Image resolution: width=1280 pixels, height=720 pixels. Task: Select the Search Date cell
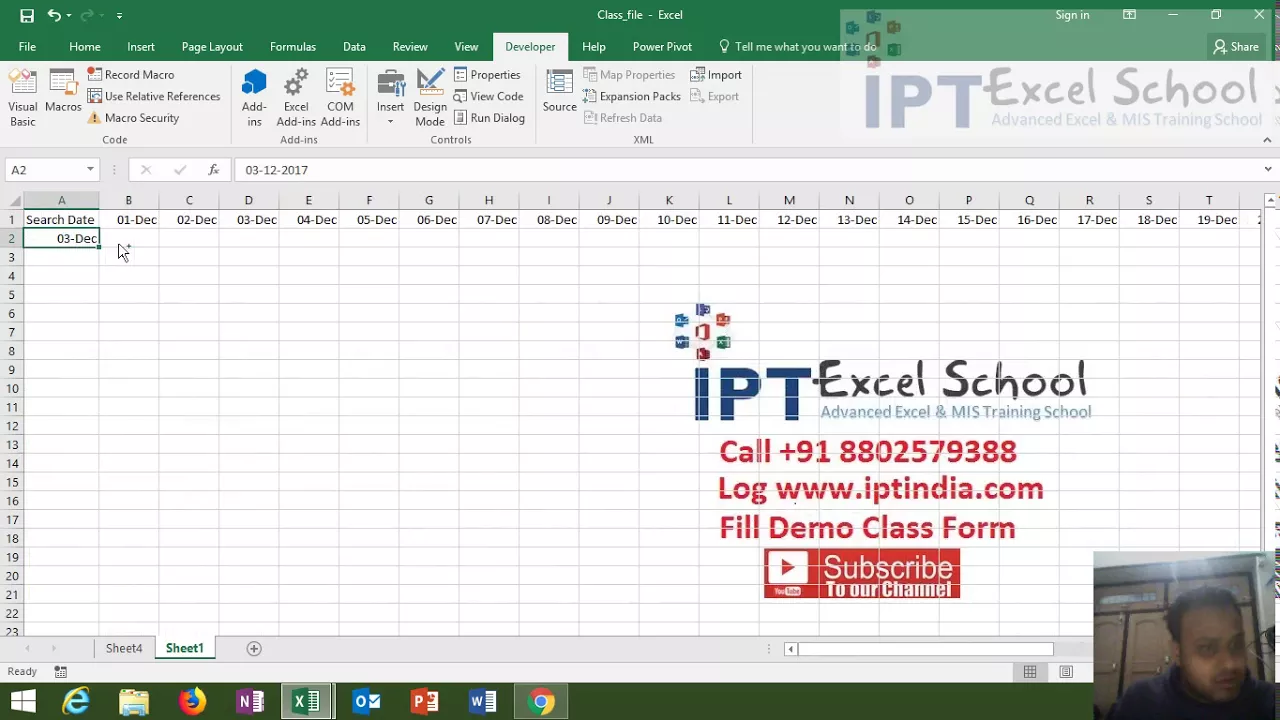point(61,219)
